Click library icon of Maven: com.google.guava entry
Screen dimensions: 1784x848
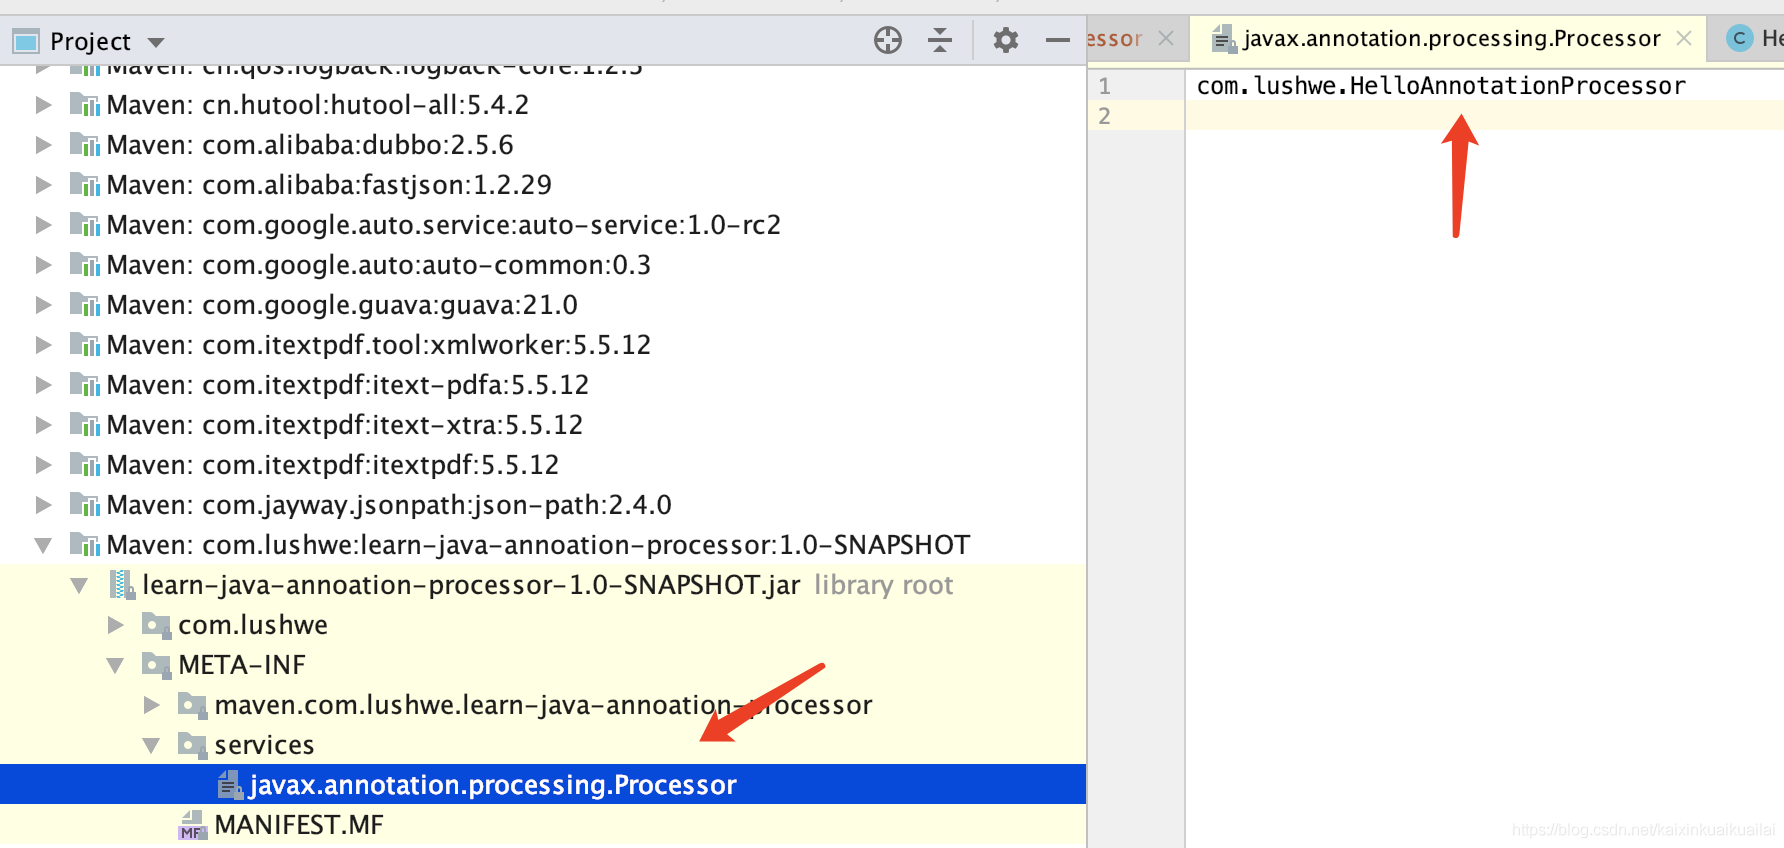(85, 305)
